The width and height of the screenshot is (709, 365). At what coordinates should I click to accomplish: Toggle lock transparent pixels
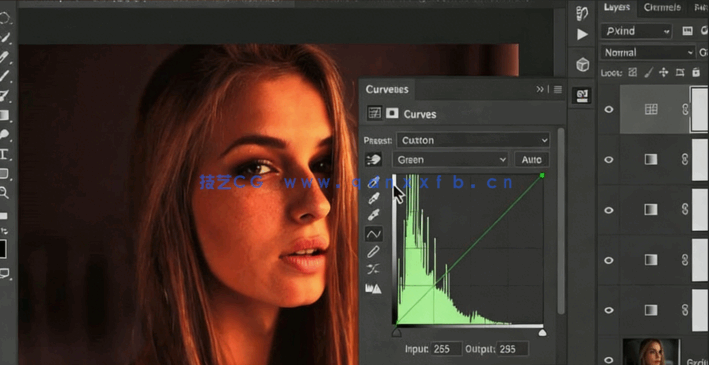click(633, 73)
